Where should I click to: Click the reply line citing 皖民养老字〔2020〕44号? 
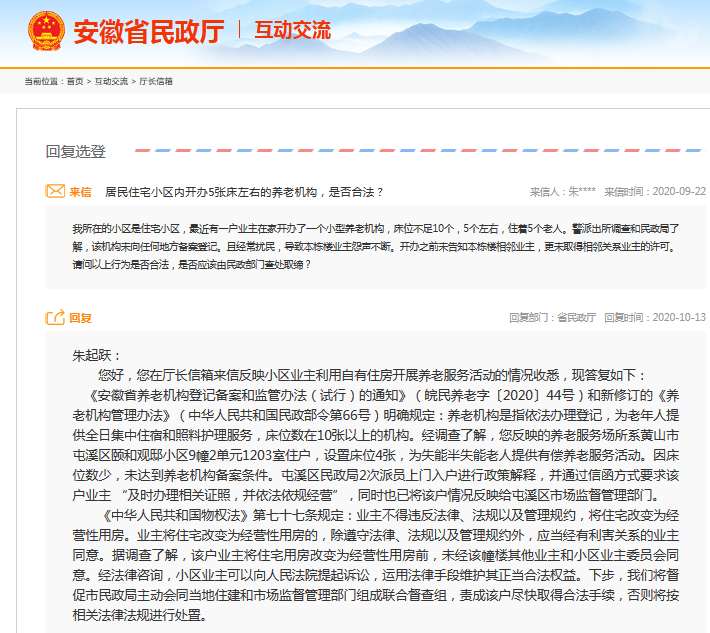pyautogui.click(x=385, y=395)
